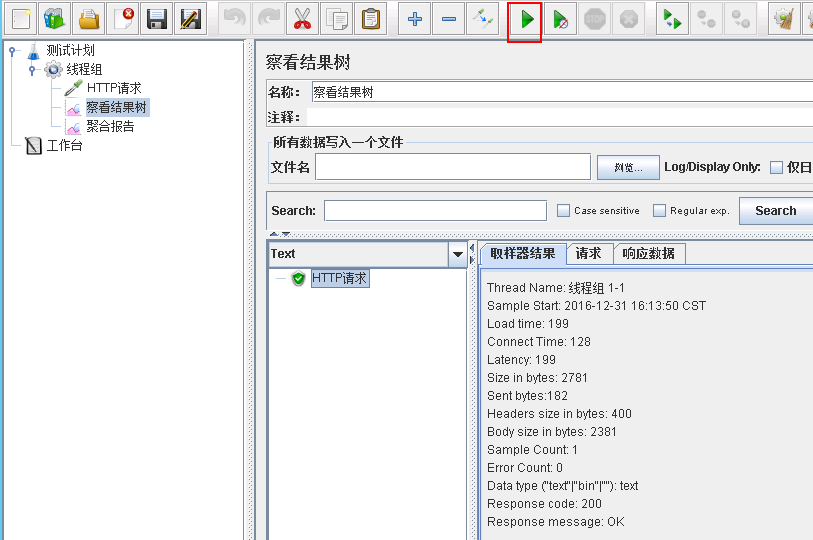Image resolution: width=813 pixels, height=540 pixels.
Task: Click the Open file folder icon
Action: [x=89, y=19]
